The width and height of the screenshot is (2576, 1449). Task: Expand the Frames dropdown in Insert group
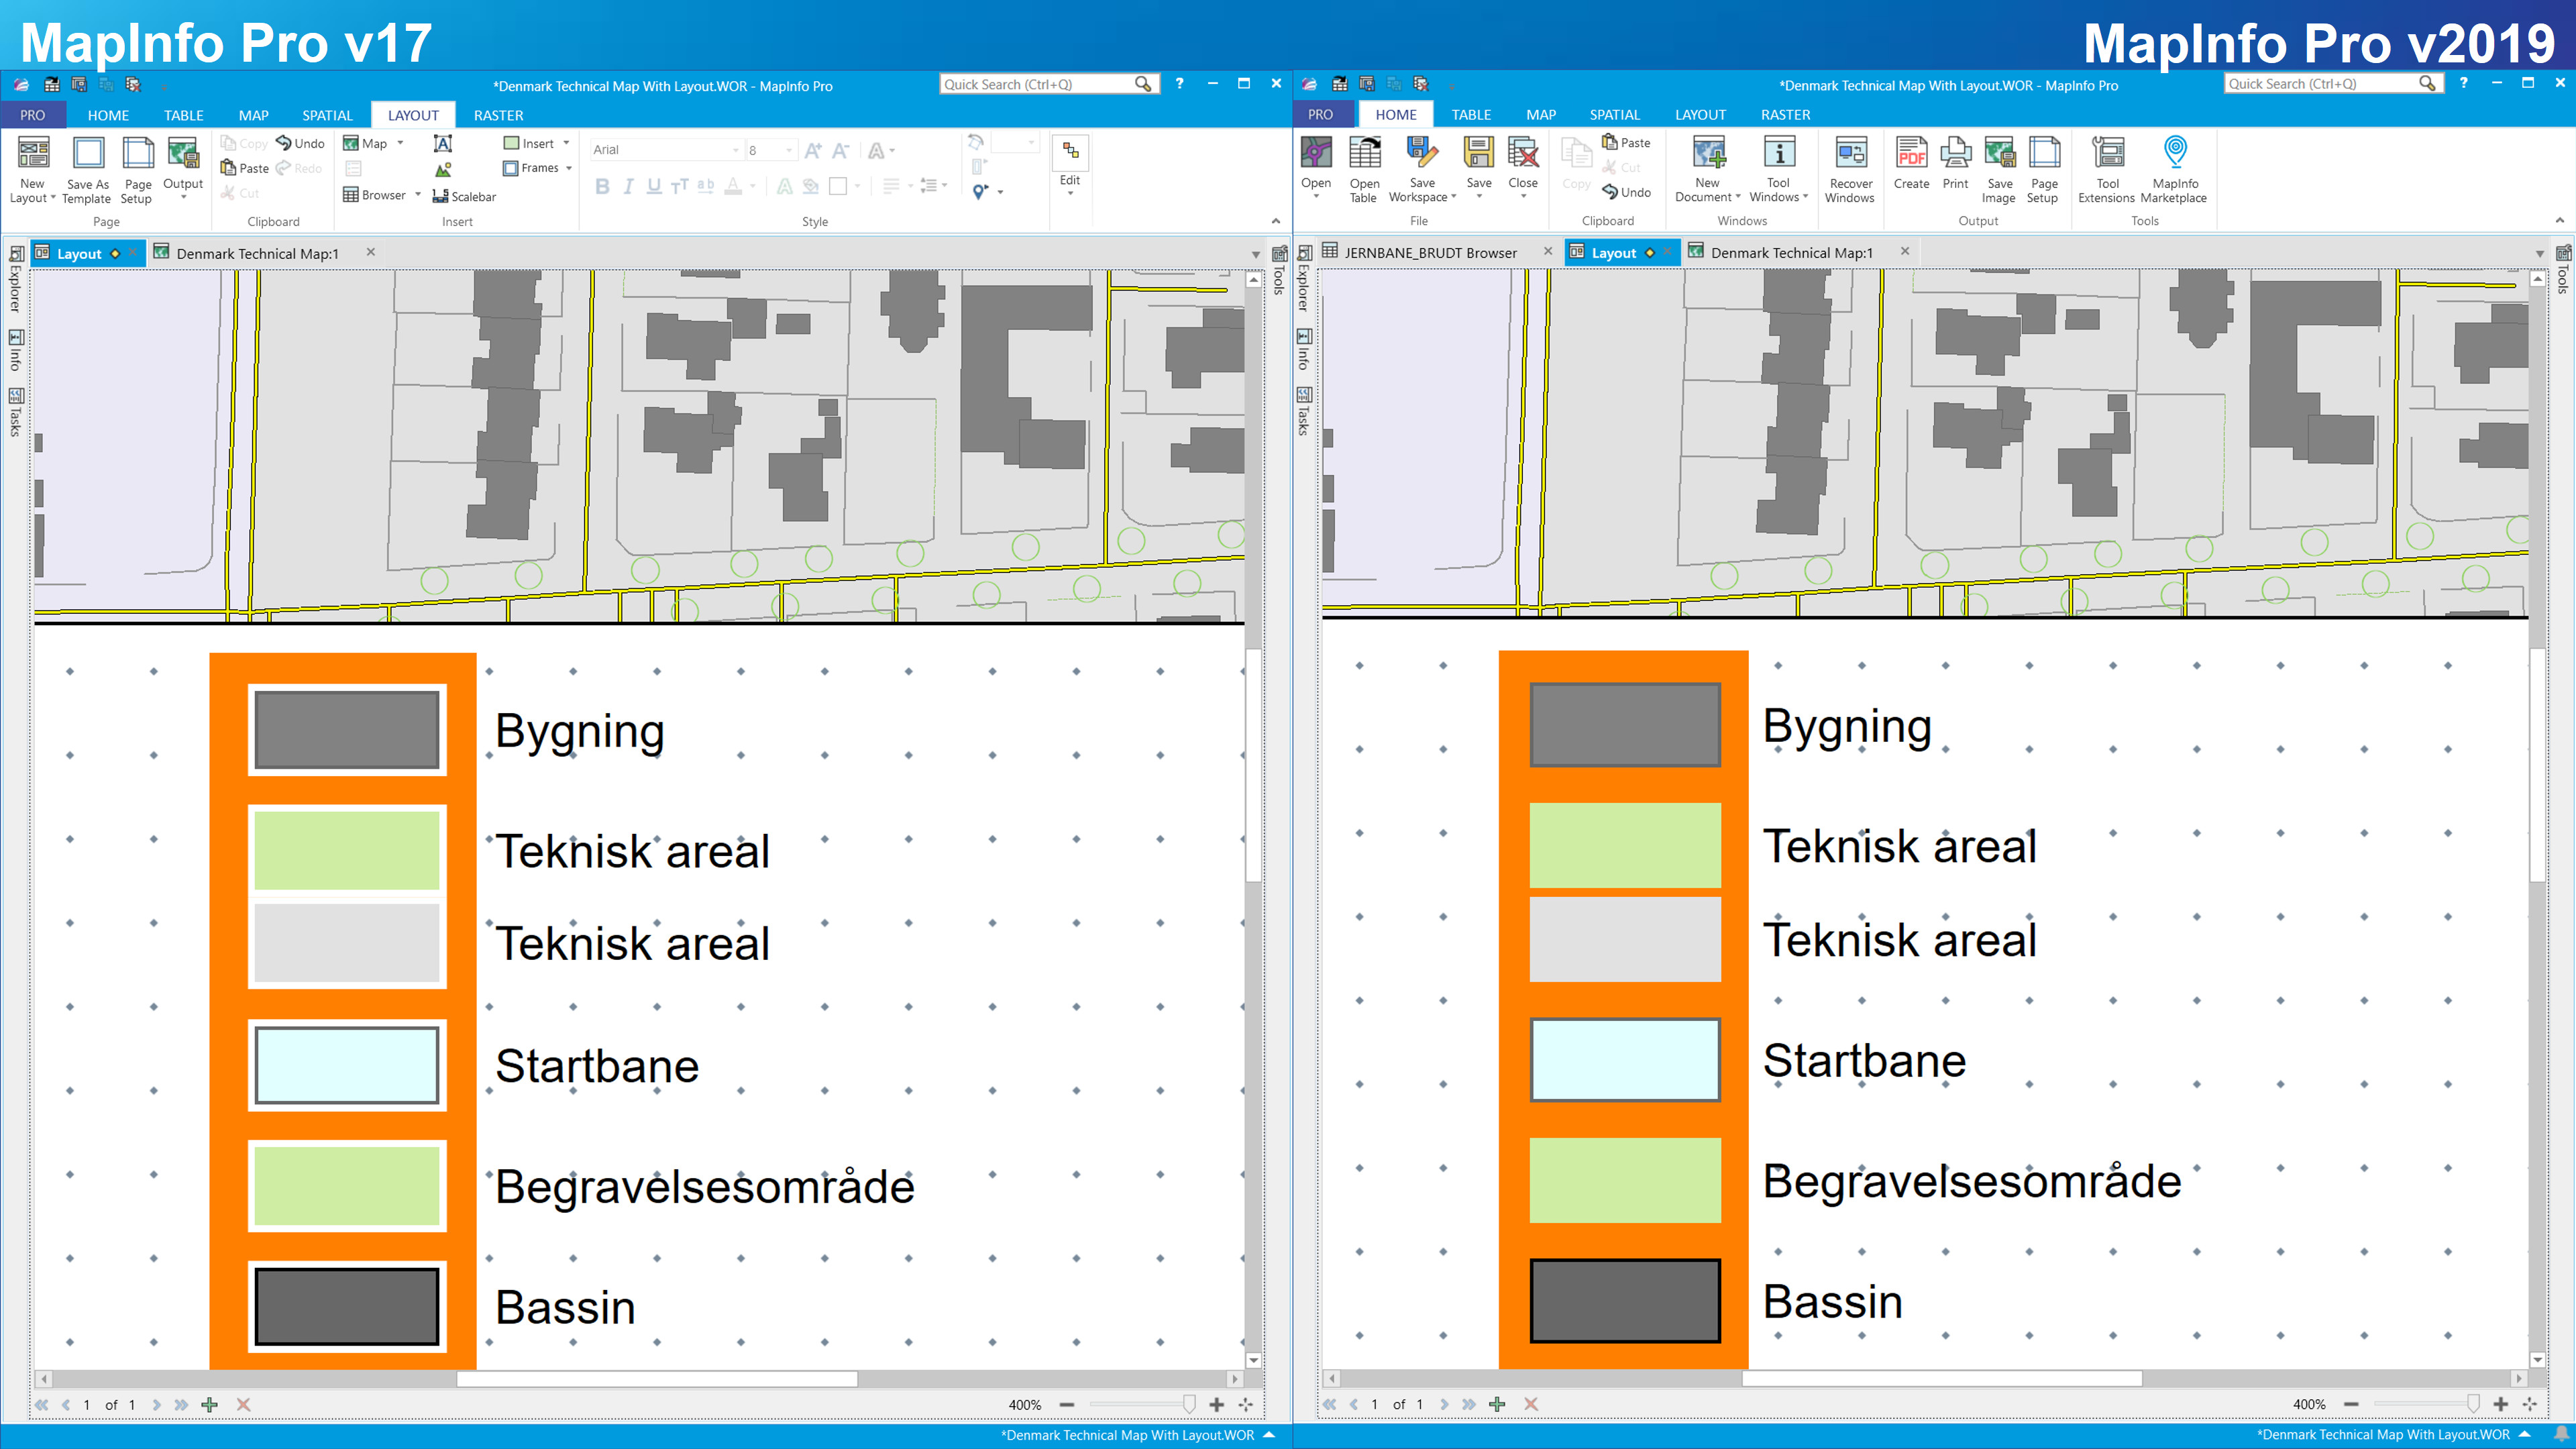(569, 168)
